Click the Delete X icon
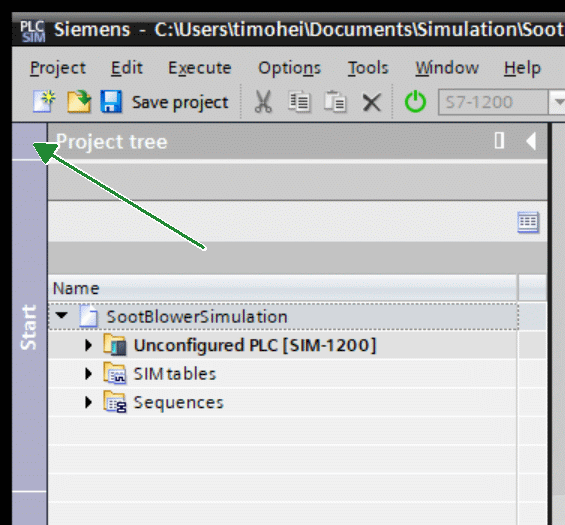 coord(372,103)
